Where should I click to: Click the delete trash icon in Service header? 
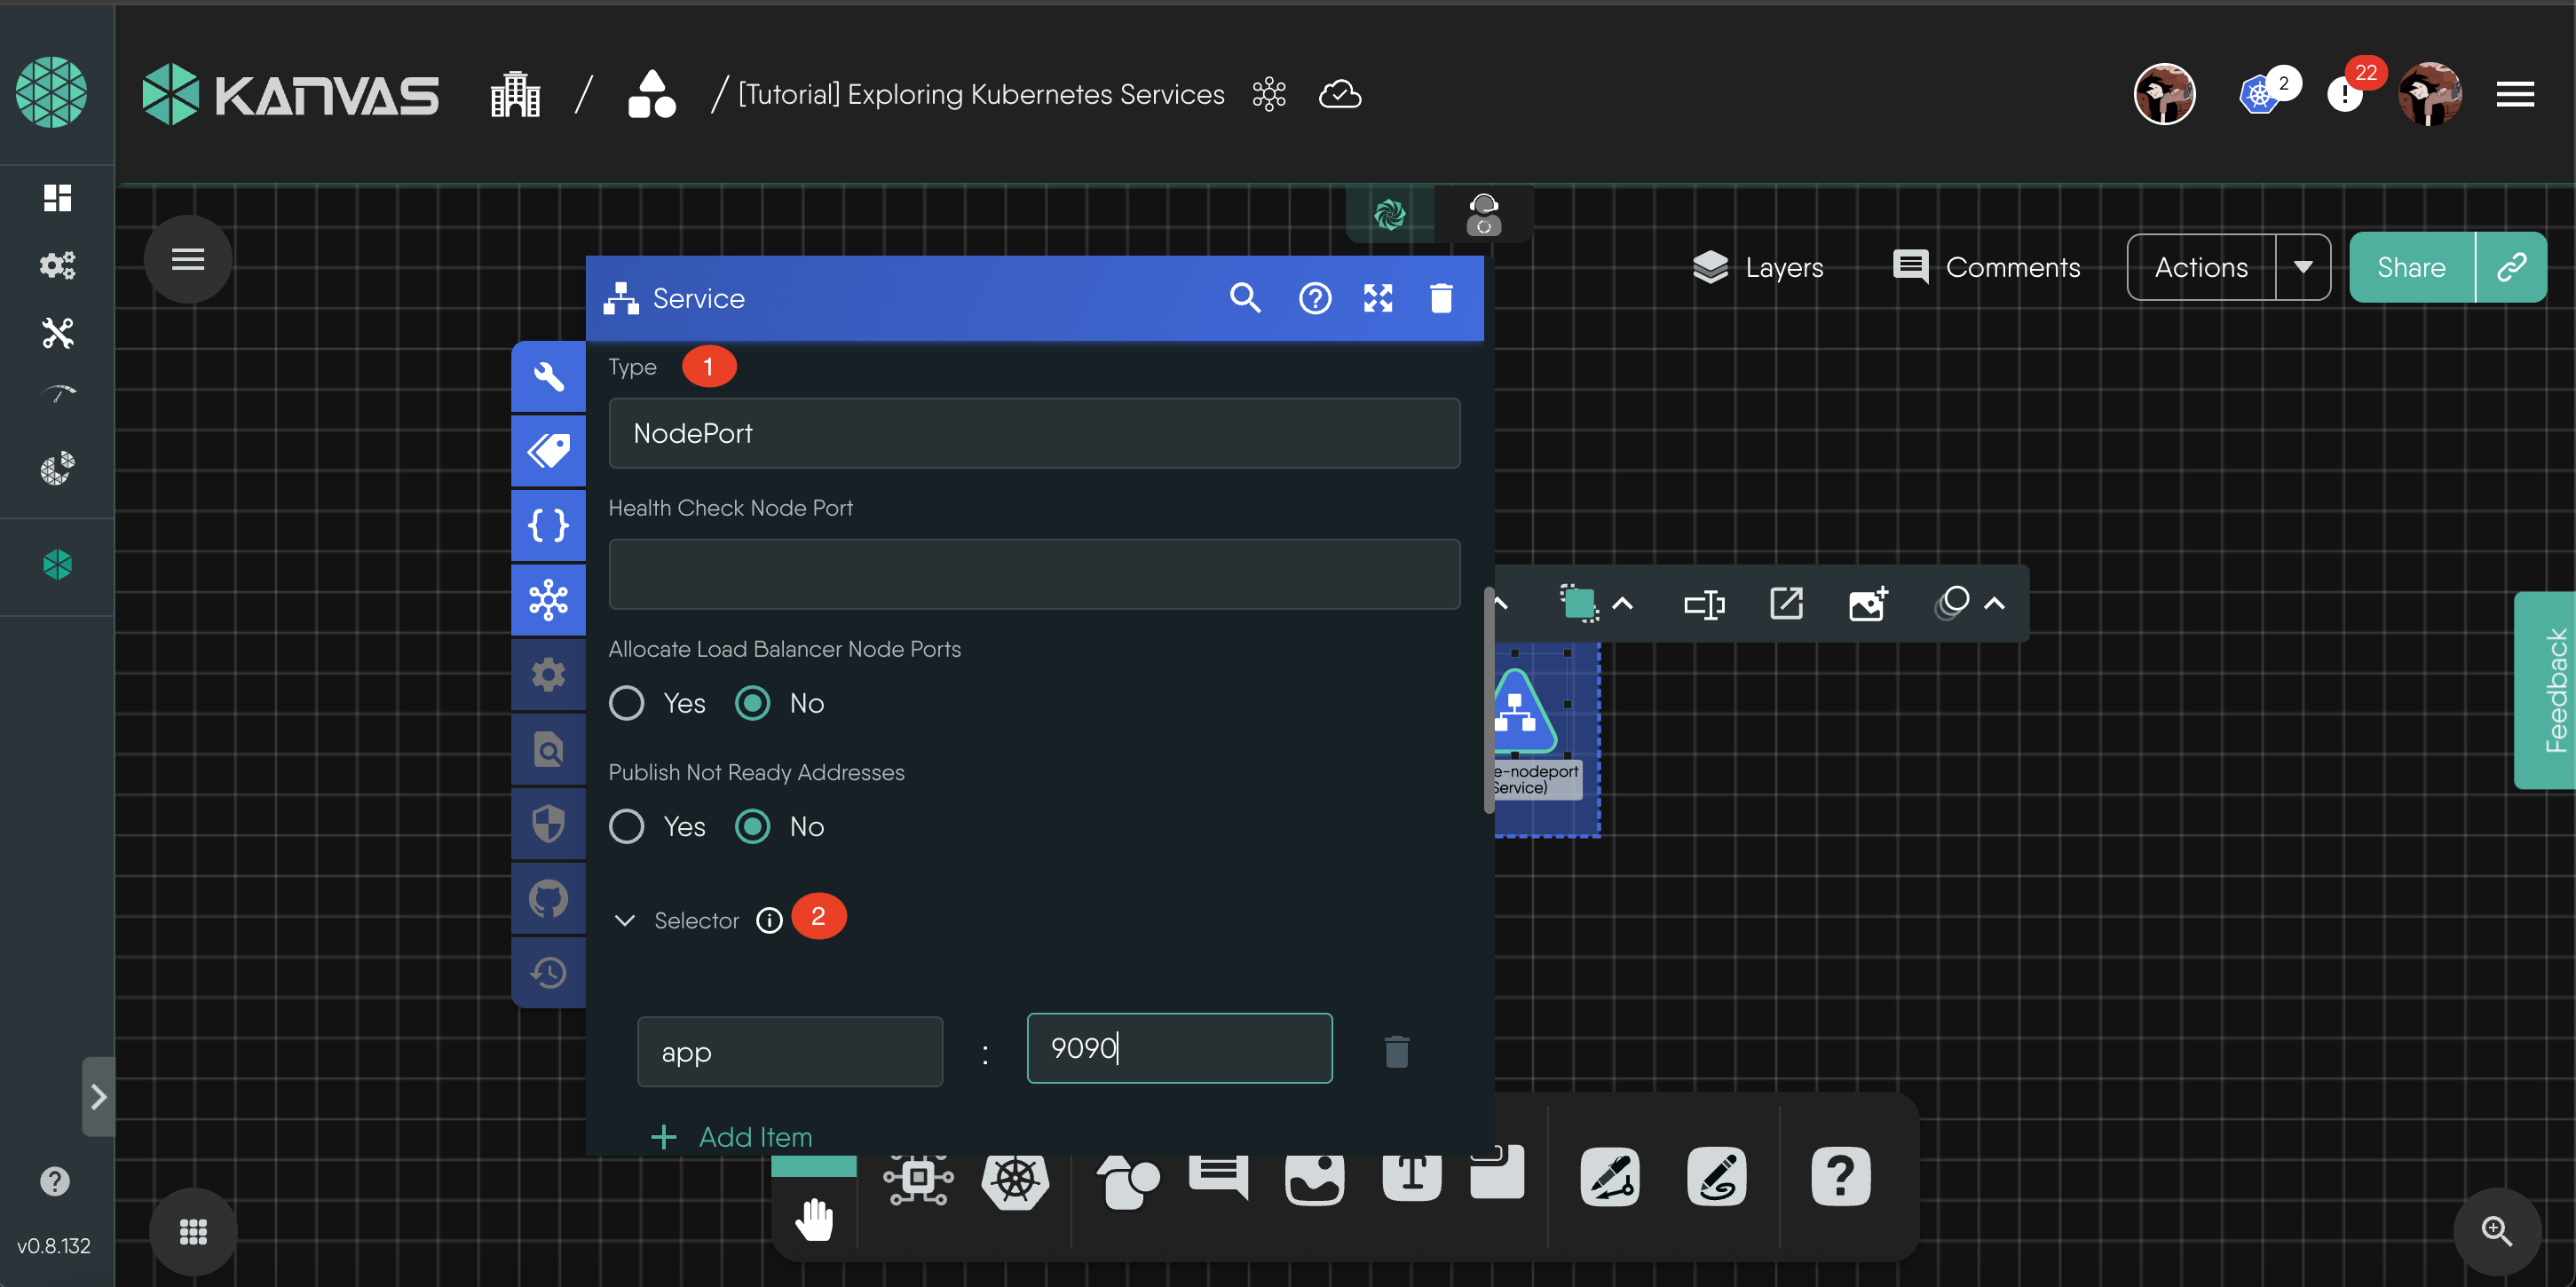coord(1441,298)
